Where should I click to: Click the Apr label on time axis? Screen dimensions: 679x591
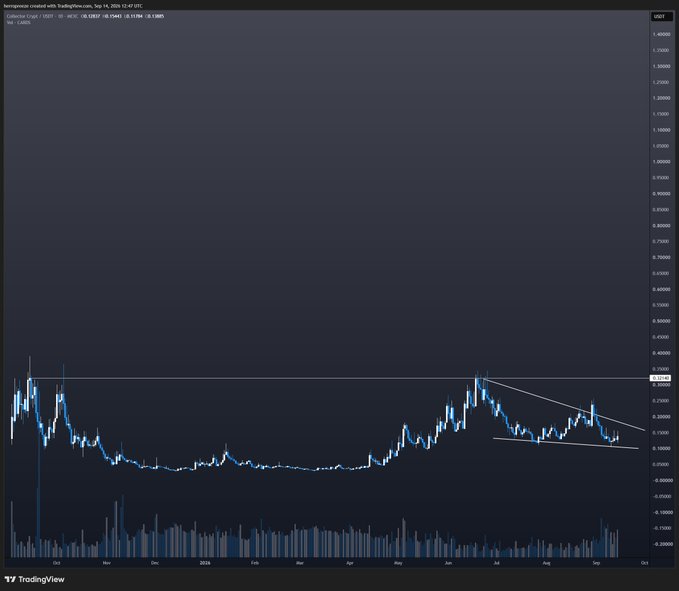(x=349, y=563)
